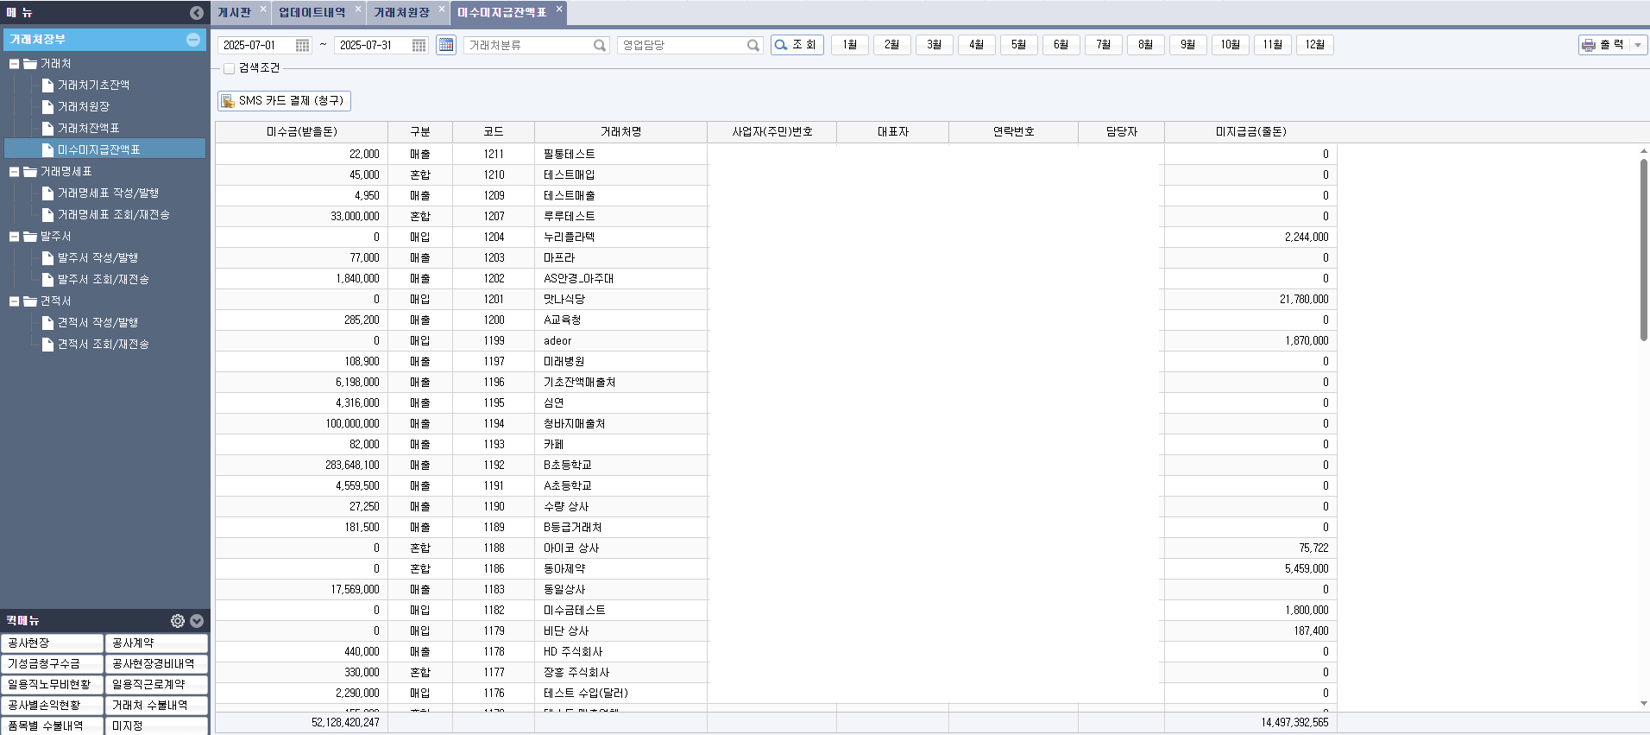The width and height of the screenshot is (1650, 735).
Task: Click the 출력 print button
Action: pyautogui.click(x=1604, y=45)
